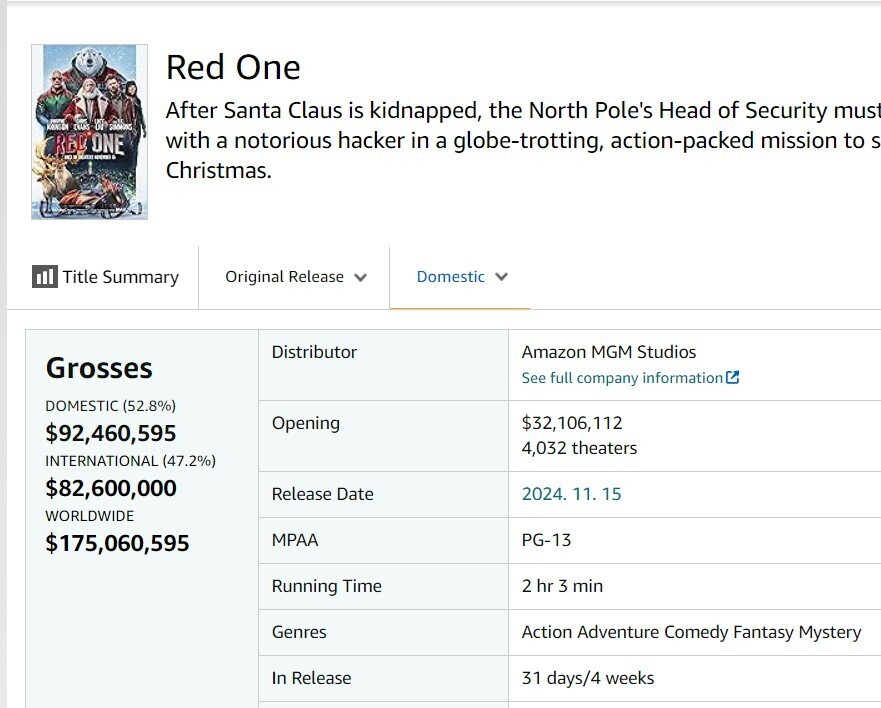Switch to the Title Summary tab
Viewport: 881px width, 708px height.
(x=120, y=278)
